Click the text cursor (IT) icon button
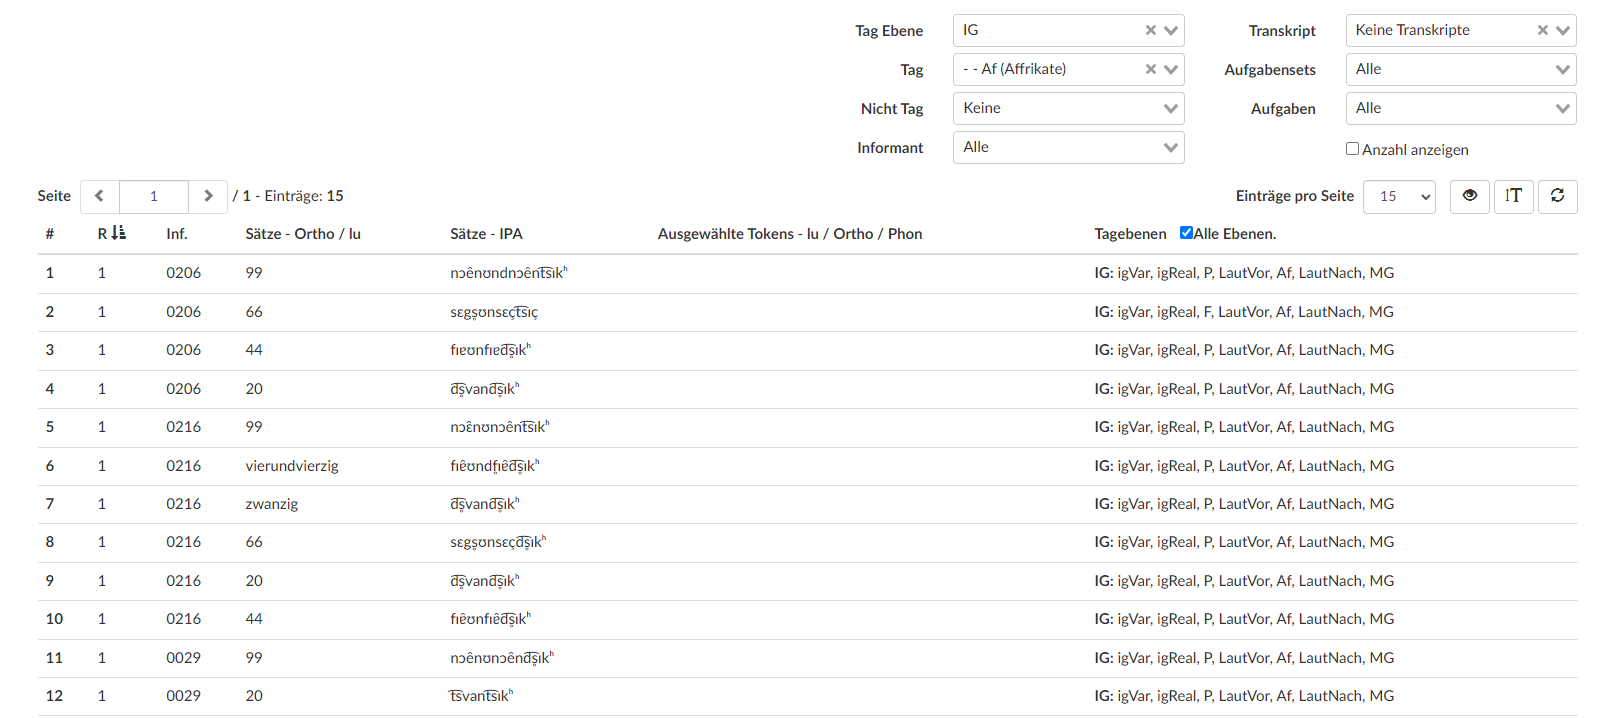This screenshot has width=1598, height=718. pyautogui.click(x=1514, y=196)
